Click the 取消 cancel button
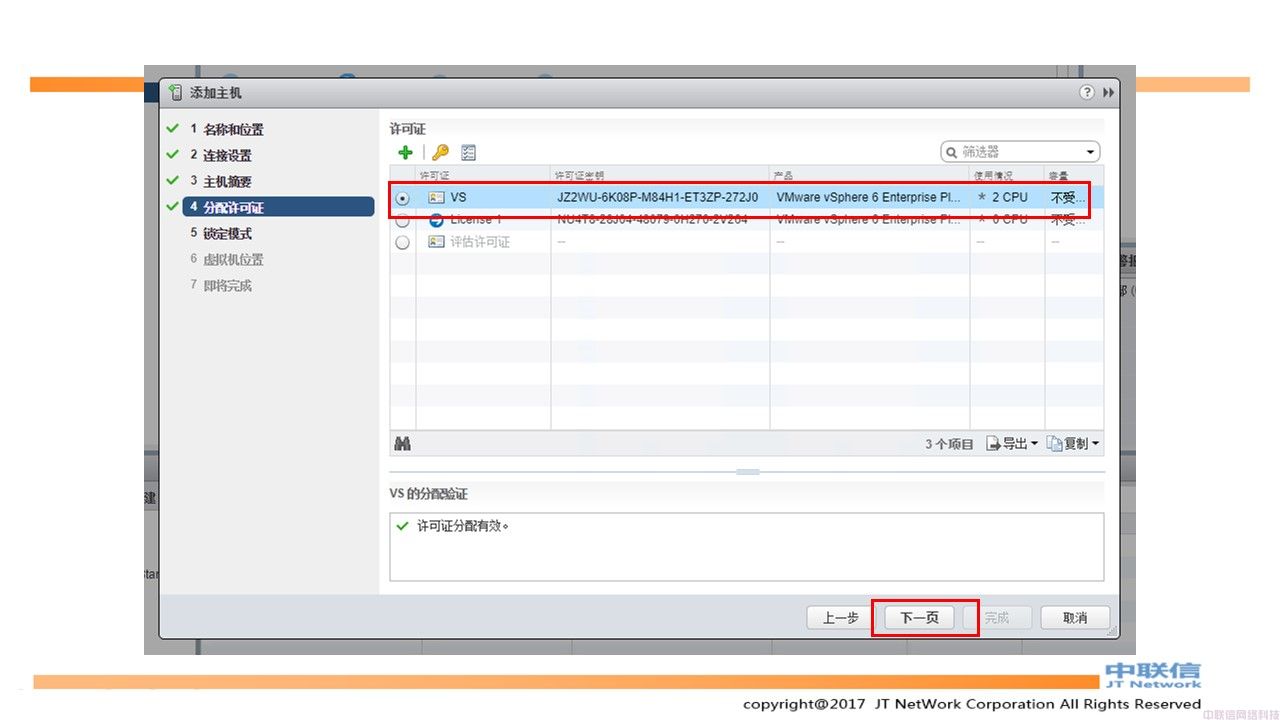1280x720 pixels. coord(1075,618)
